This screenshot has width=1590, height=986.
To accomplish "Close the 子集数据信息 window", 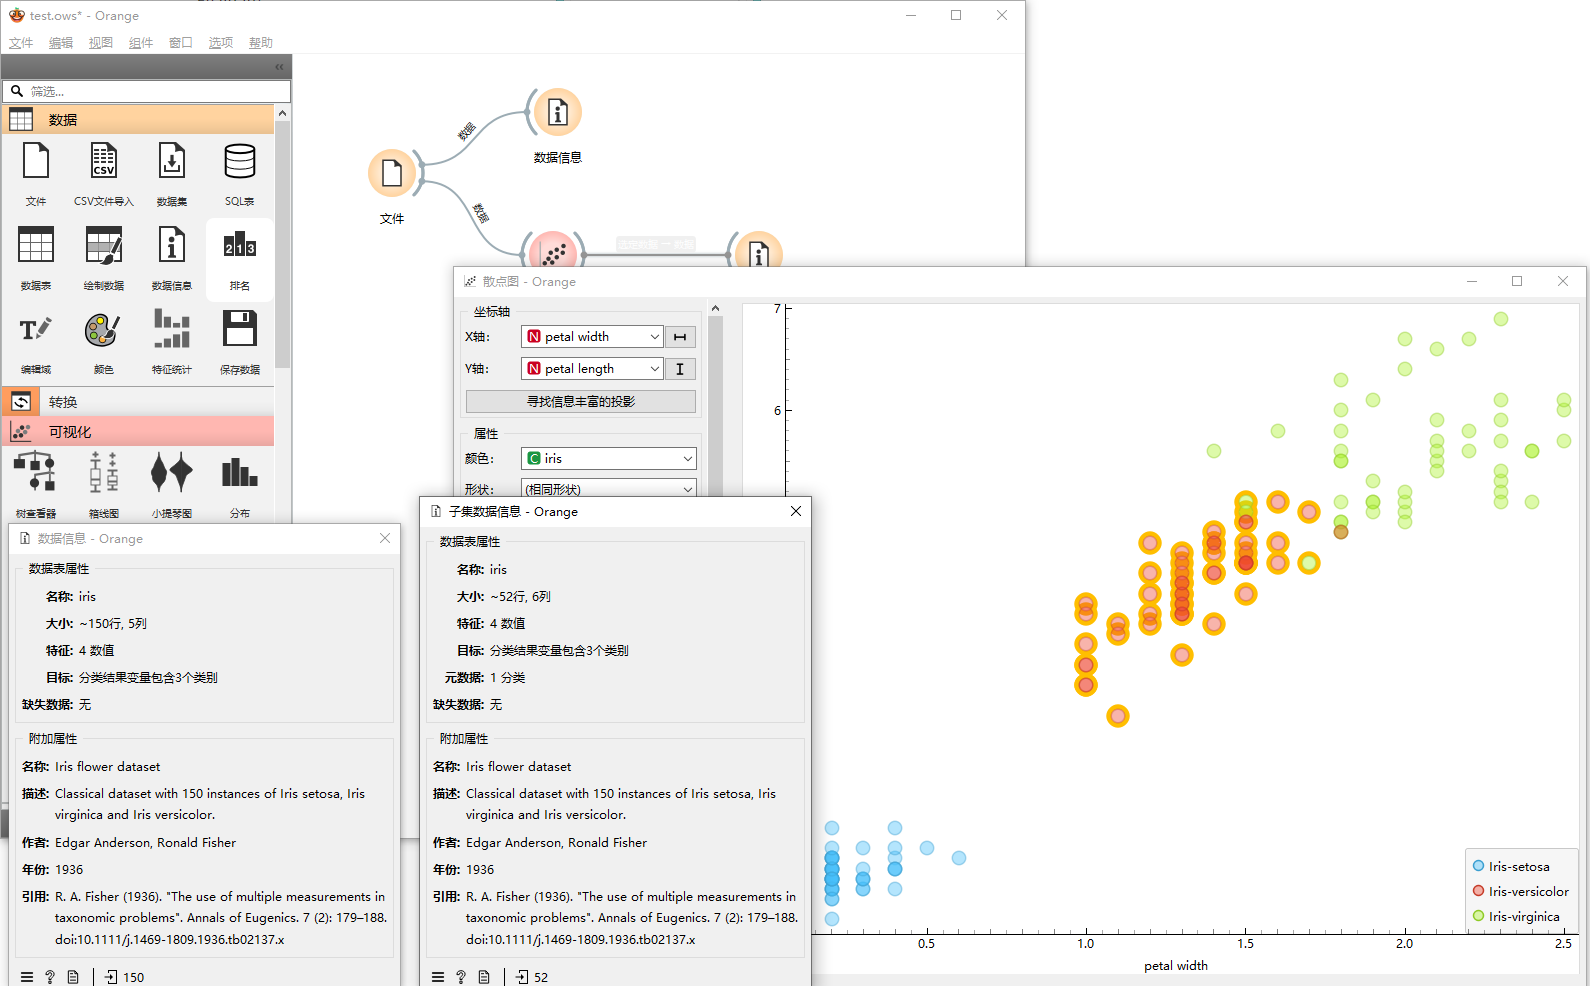I will (796, 511).
